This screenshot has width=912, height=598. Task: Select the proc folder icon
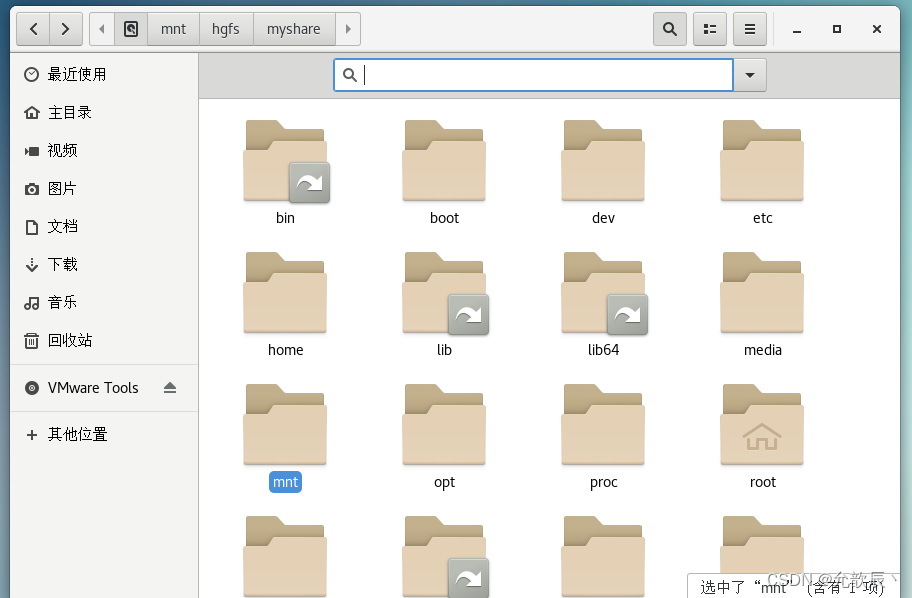(x=603, y=425)
